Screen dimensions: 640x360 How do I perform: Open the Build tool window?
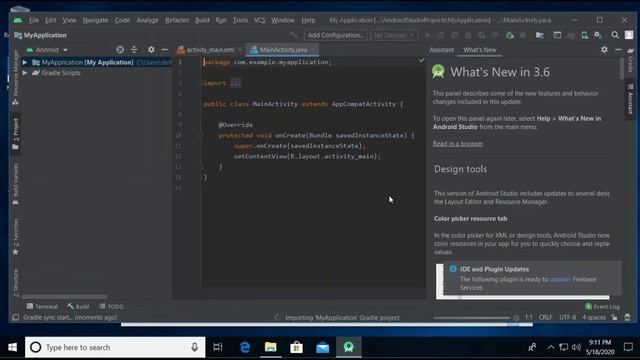click(78, 307)
